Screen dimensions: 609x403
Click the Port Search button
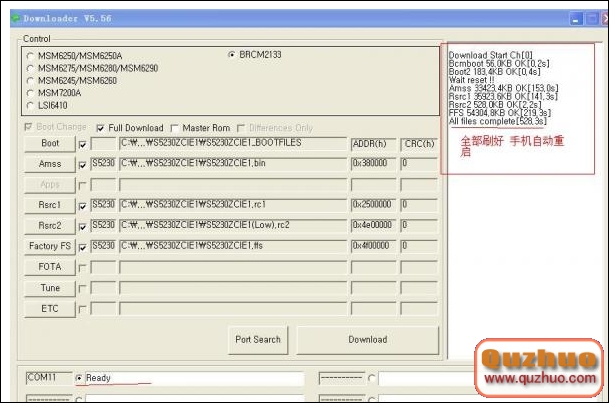(x=258, y=340)
